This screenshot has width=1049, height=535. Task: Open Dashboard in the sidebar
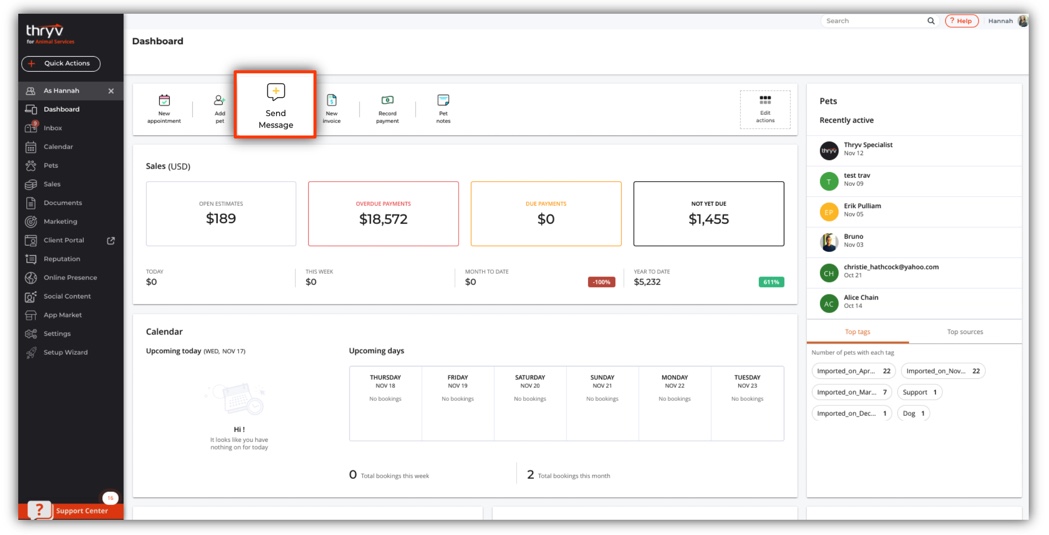tap(62, 109)
